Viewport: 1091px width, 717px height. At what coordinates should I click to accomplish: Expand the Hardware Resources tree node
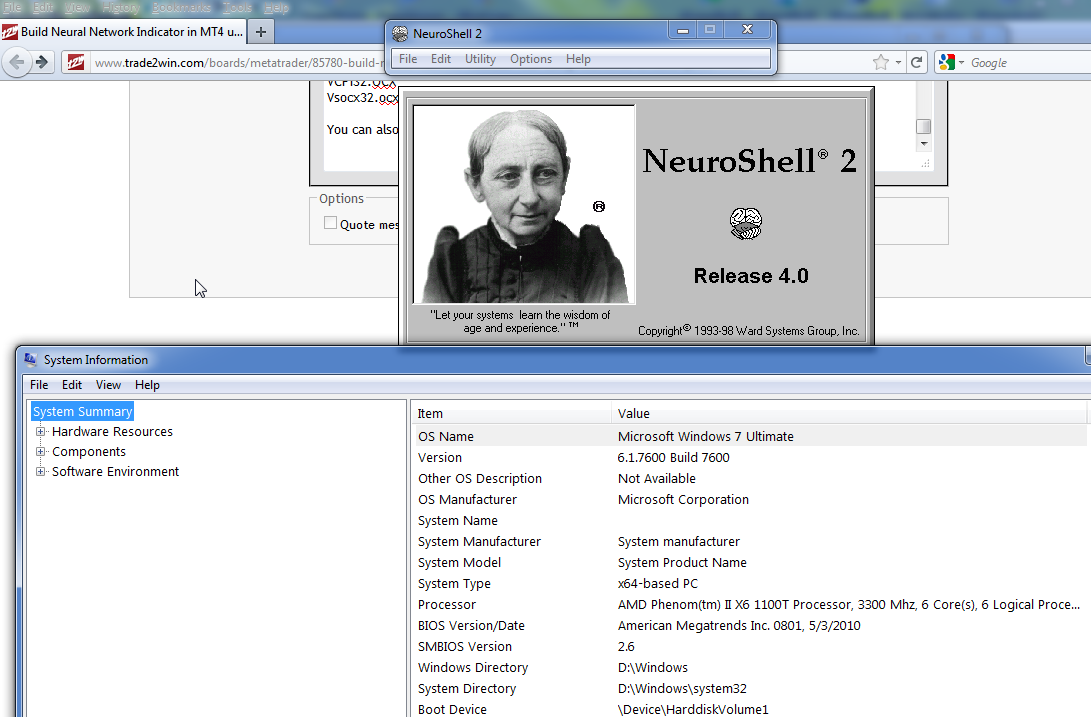[40, 432]
